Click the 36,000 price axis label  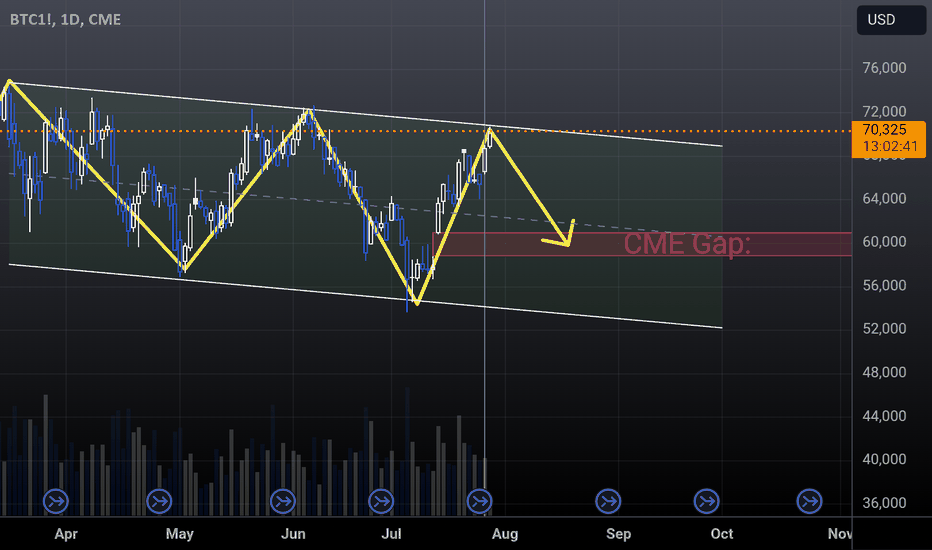coord(884,503)
